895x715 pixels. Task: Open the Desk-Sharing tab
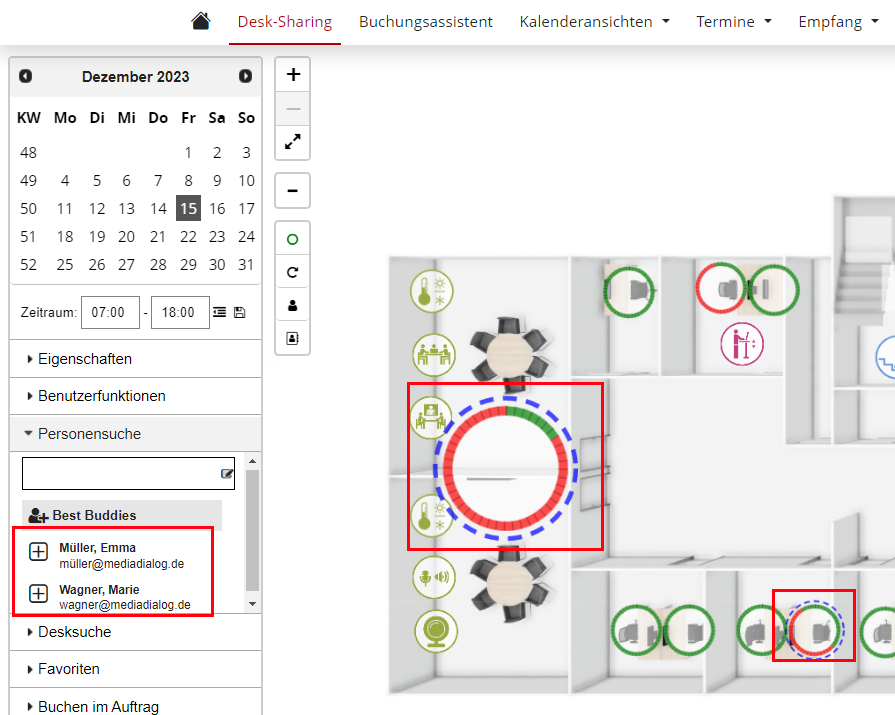tap(284, 22)
